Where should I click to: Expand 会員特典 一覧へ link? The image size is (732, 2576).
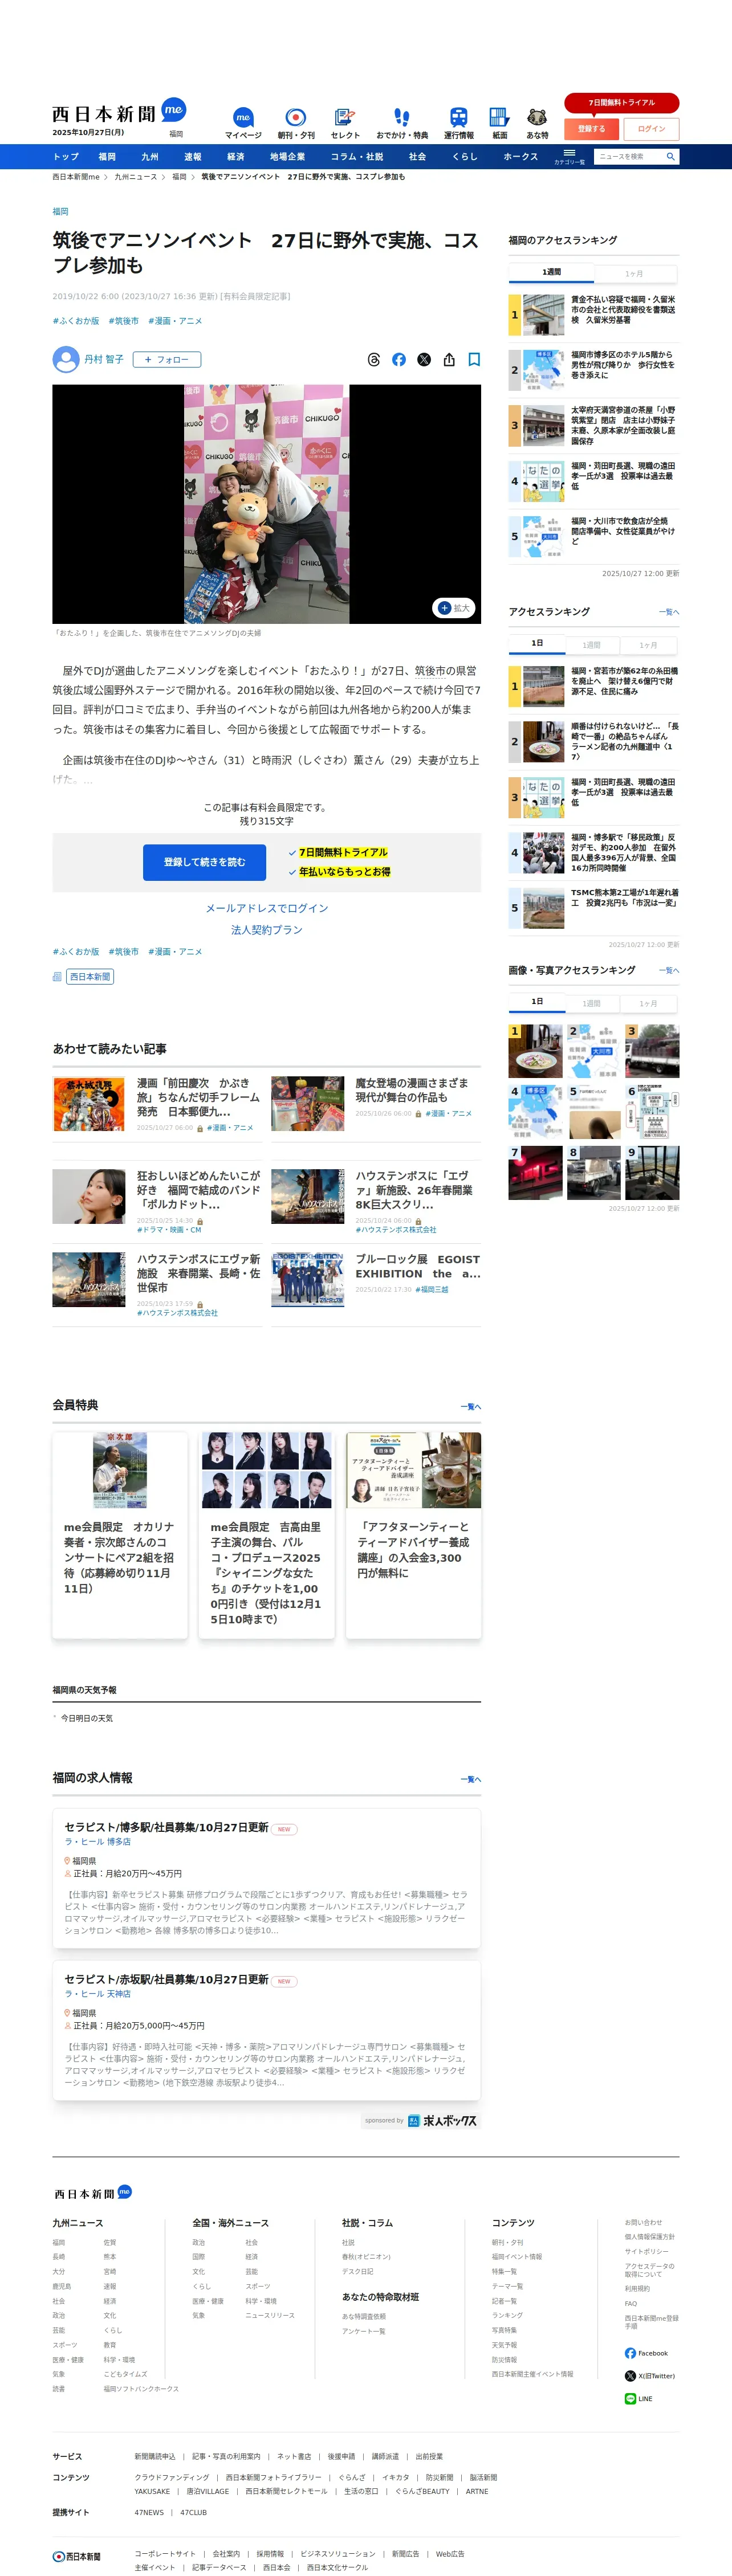[471, 1406]
